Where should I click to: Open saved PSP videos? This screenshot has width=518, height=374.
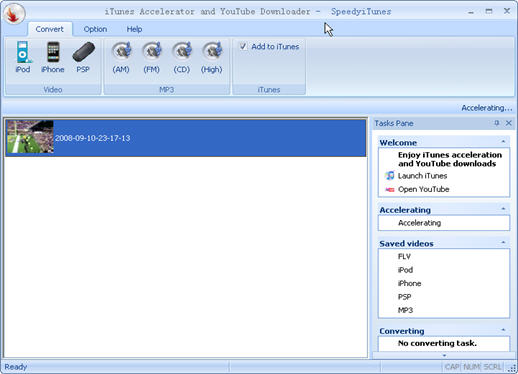[x=404, y=297]
